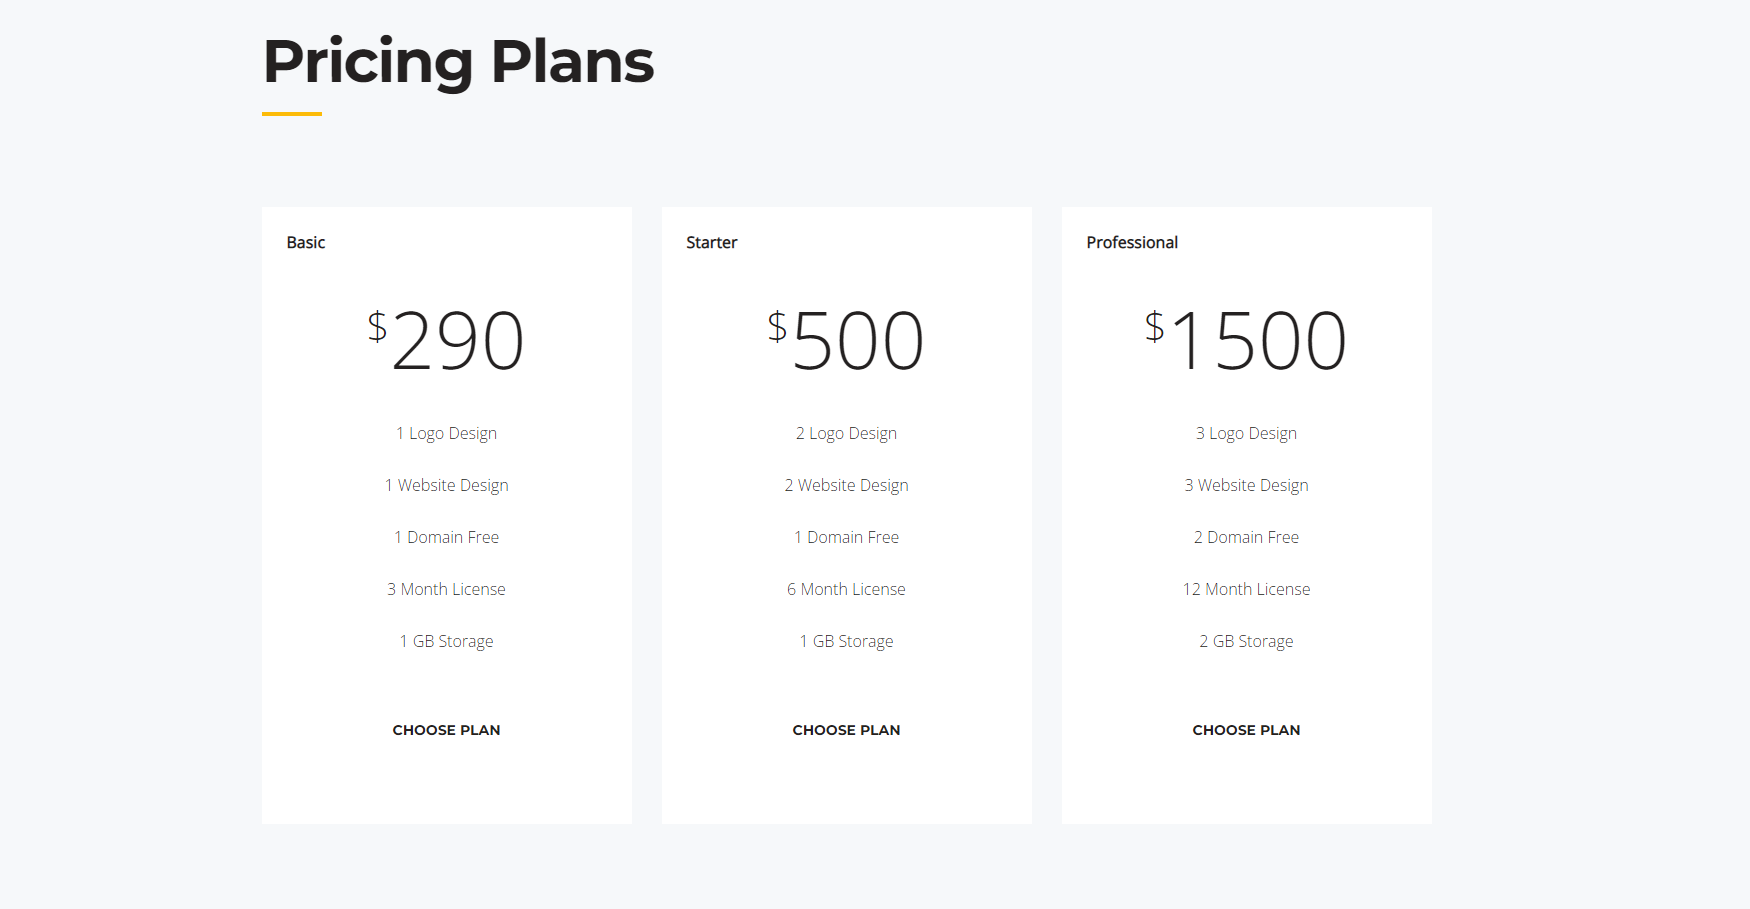1750x909 pixels.
Task: Select the Starter plan title
Action: pos(712,242)
